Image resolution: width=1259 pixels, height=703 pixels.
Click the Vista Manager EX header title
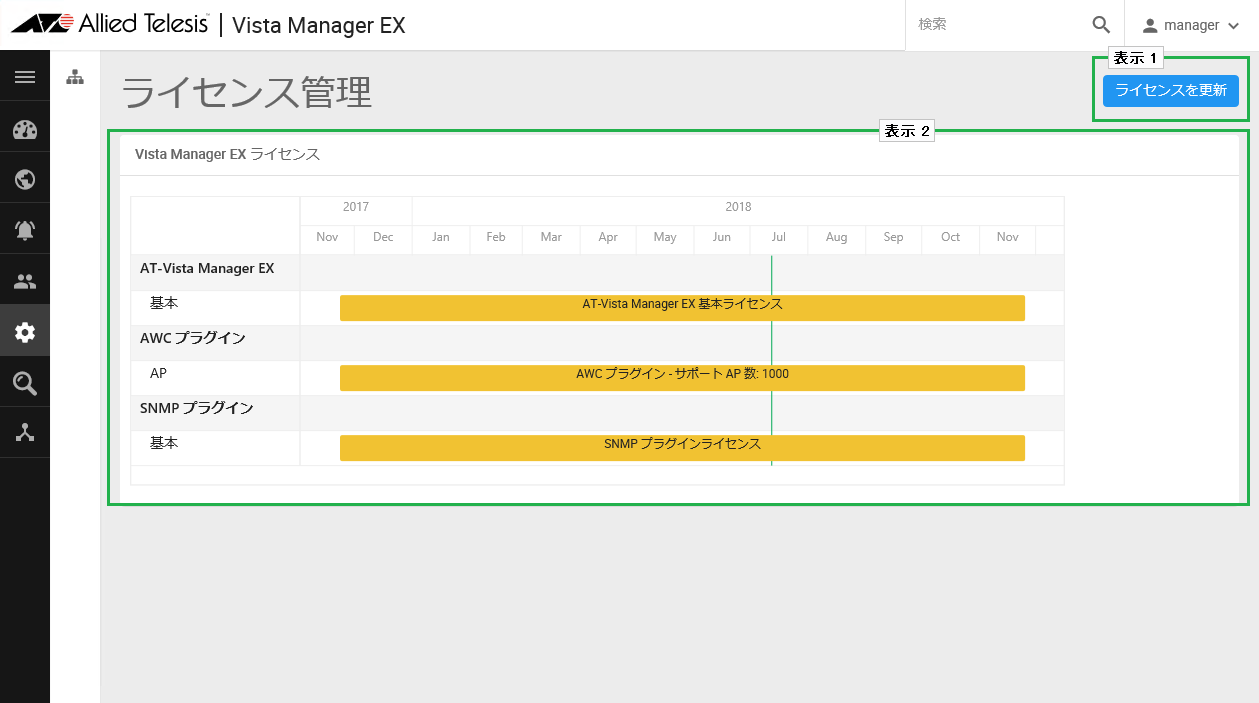(x=319, y=25)
